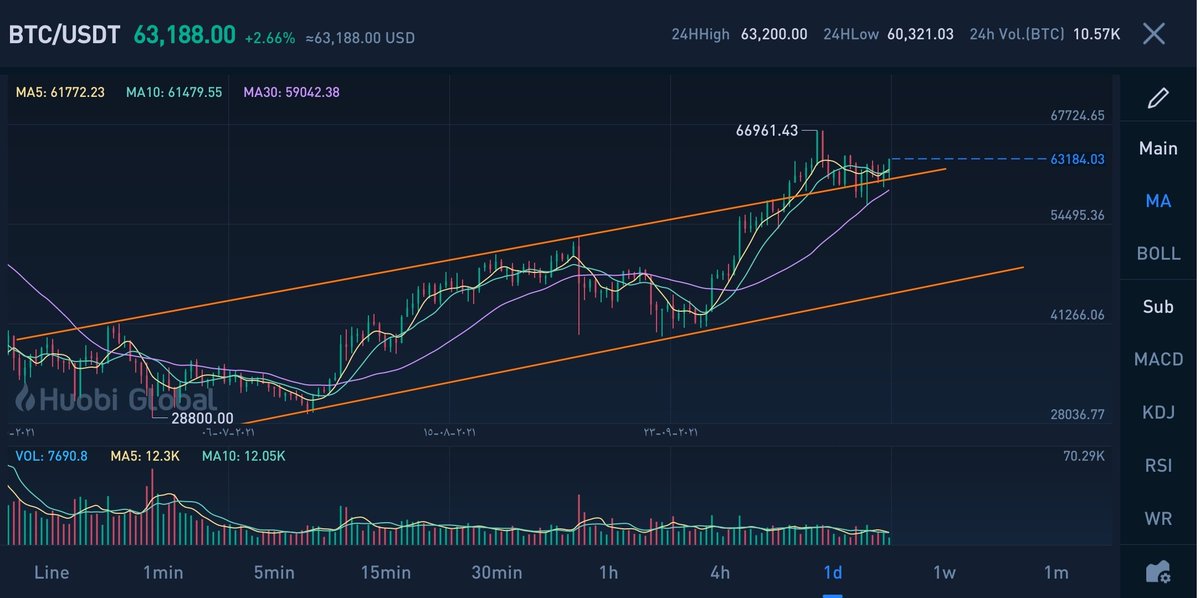Image resolution: width=1200 pixels, height=598 pixels.
Task: Toggle the MA main indicator
Action: click(x=1158, y=201)
